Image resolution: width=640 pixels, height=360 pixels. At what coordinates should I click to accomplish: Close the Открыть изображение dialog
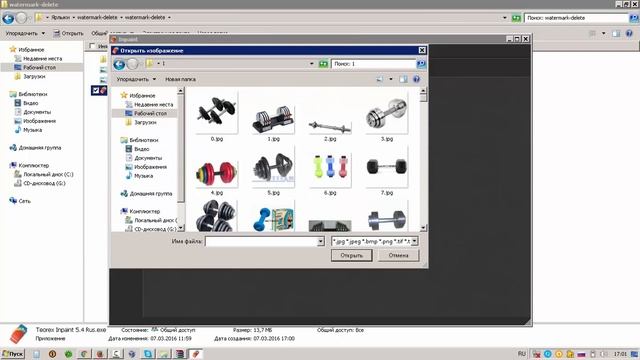point(422,50)
